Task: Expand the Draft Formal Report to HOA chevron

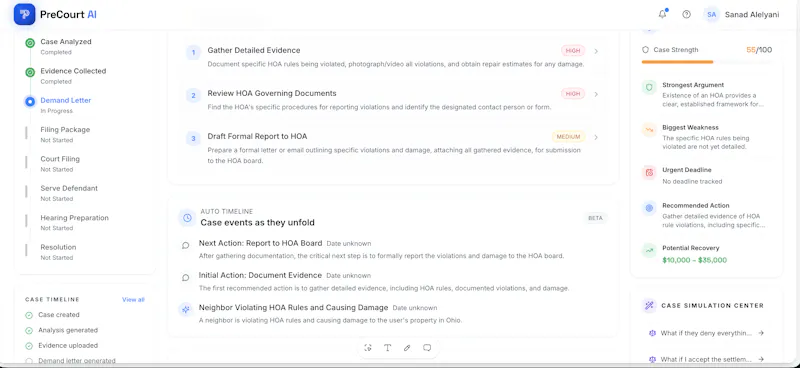Action: pyautogui.click(x=596, y=137)
